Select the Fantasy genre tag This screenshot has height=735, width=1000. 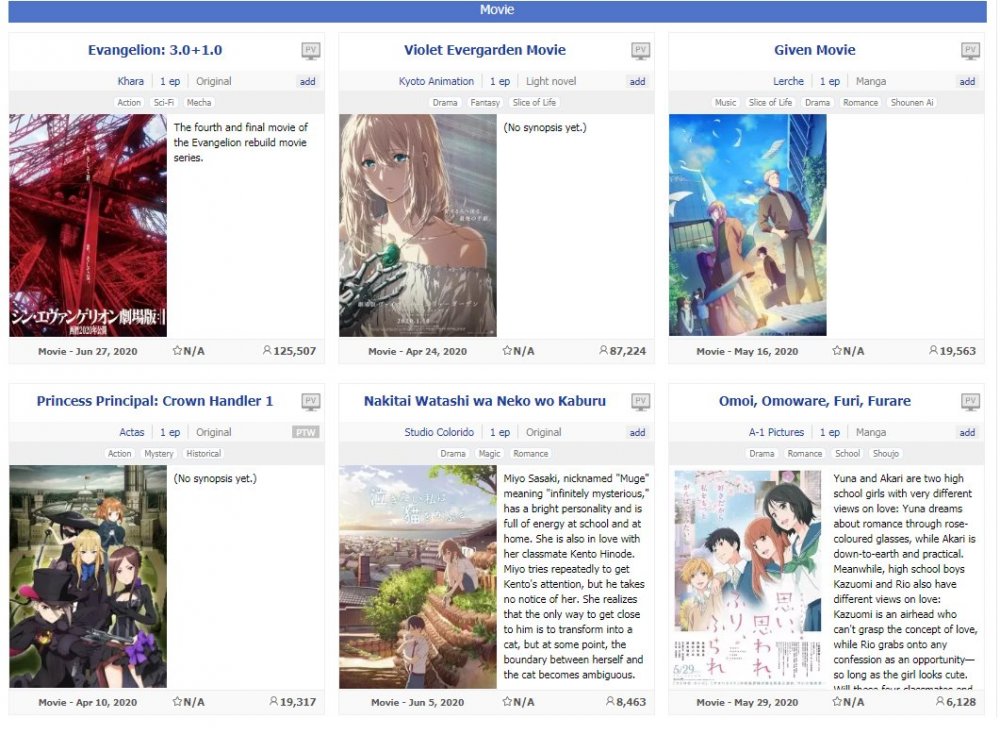(485, 102)
